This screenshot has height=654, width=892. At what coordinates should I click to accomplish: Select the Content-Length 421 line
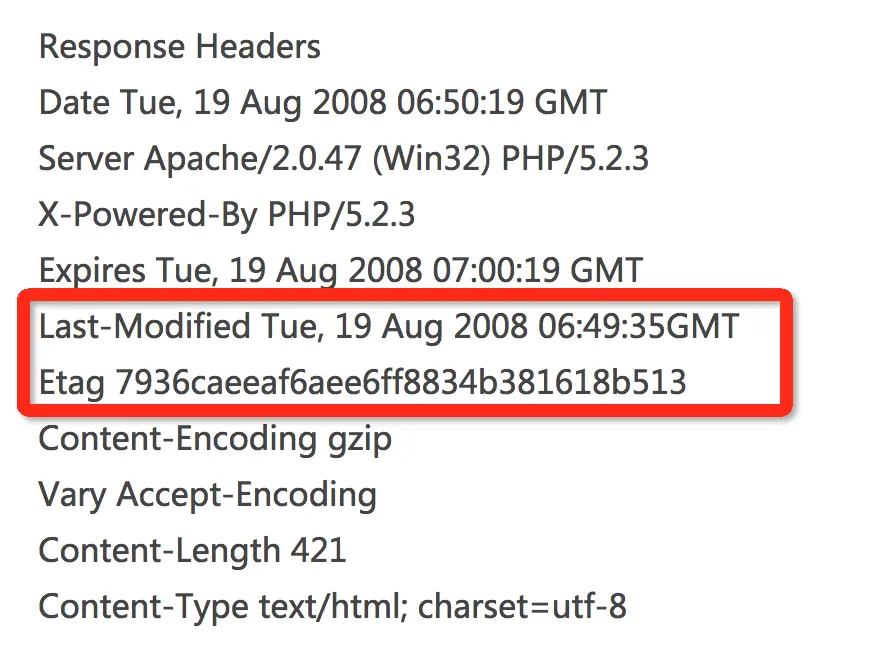(x=192, y=551)
